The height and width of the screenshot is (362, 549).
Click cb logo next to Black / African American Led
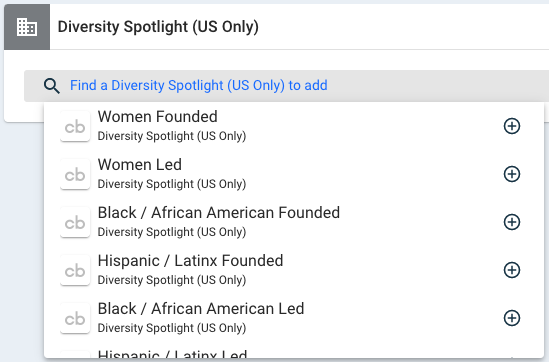(x=75, y=318)
